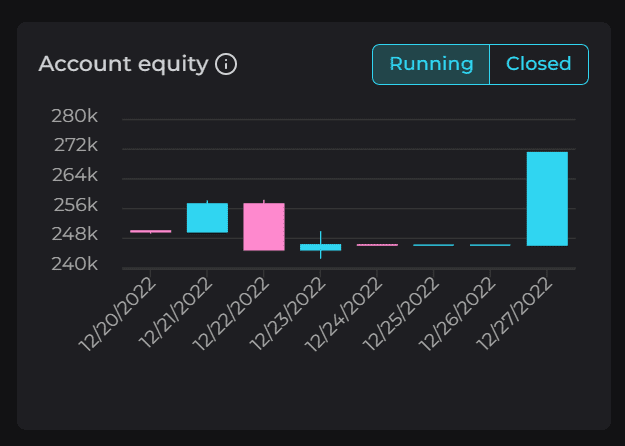Click the Account equity title
Image resolution: width=625 pixels, height=446 pixels.
124,64
